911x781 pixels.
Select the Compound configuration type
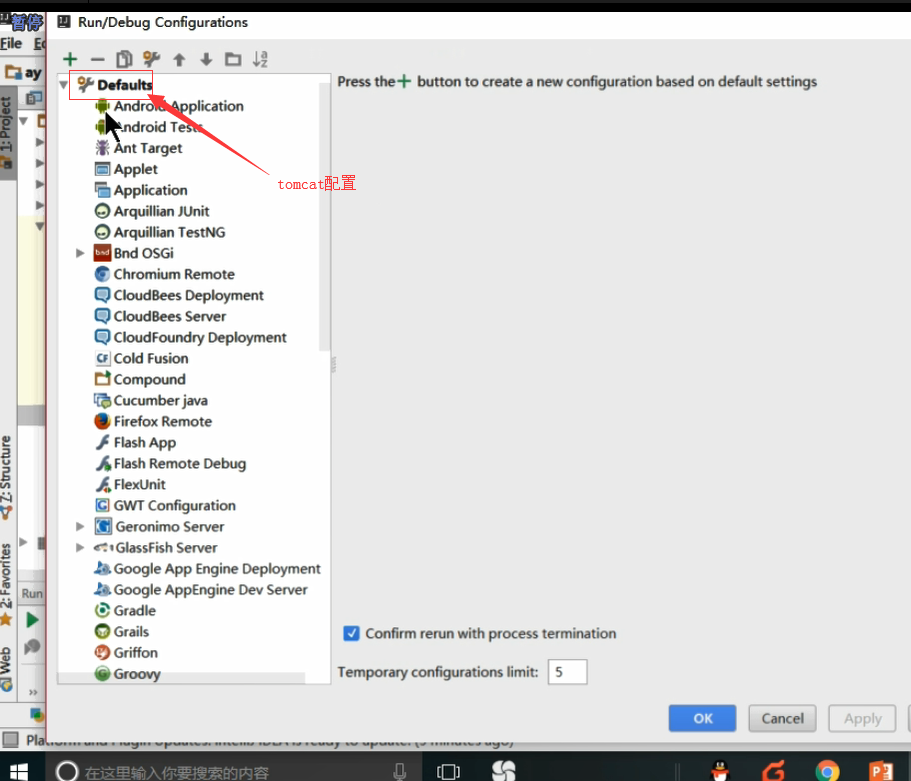tap(149, 379)
